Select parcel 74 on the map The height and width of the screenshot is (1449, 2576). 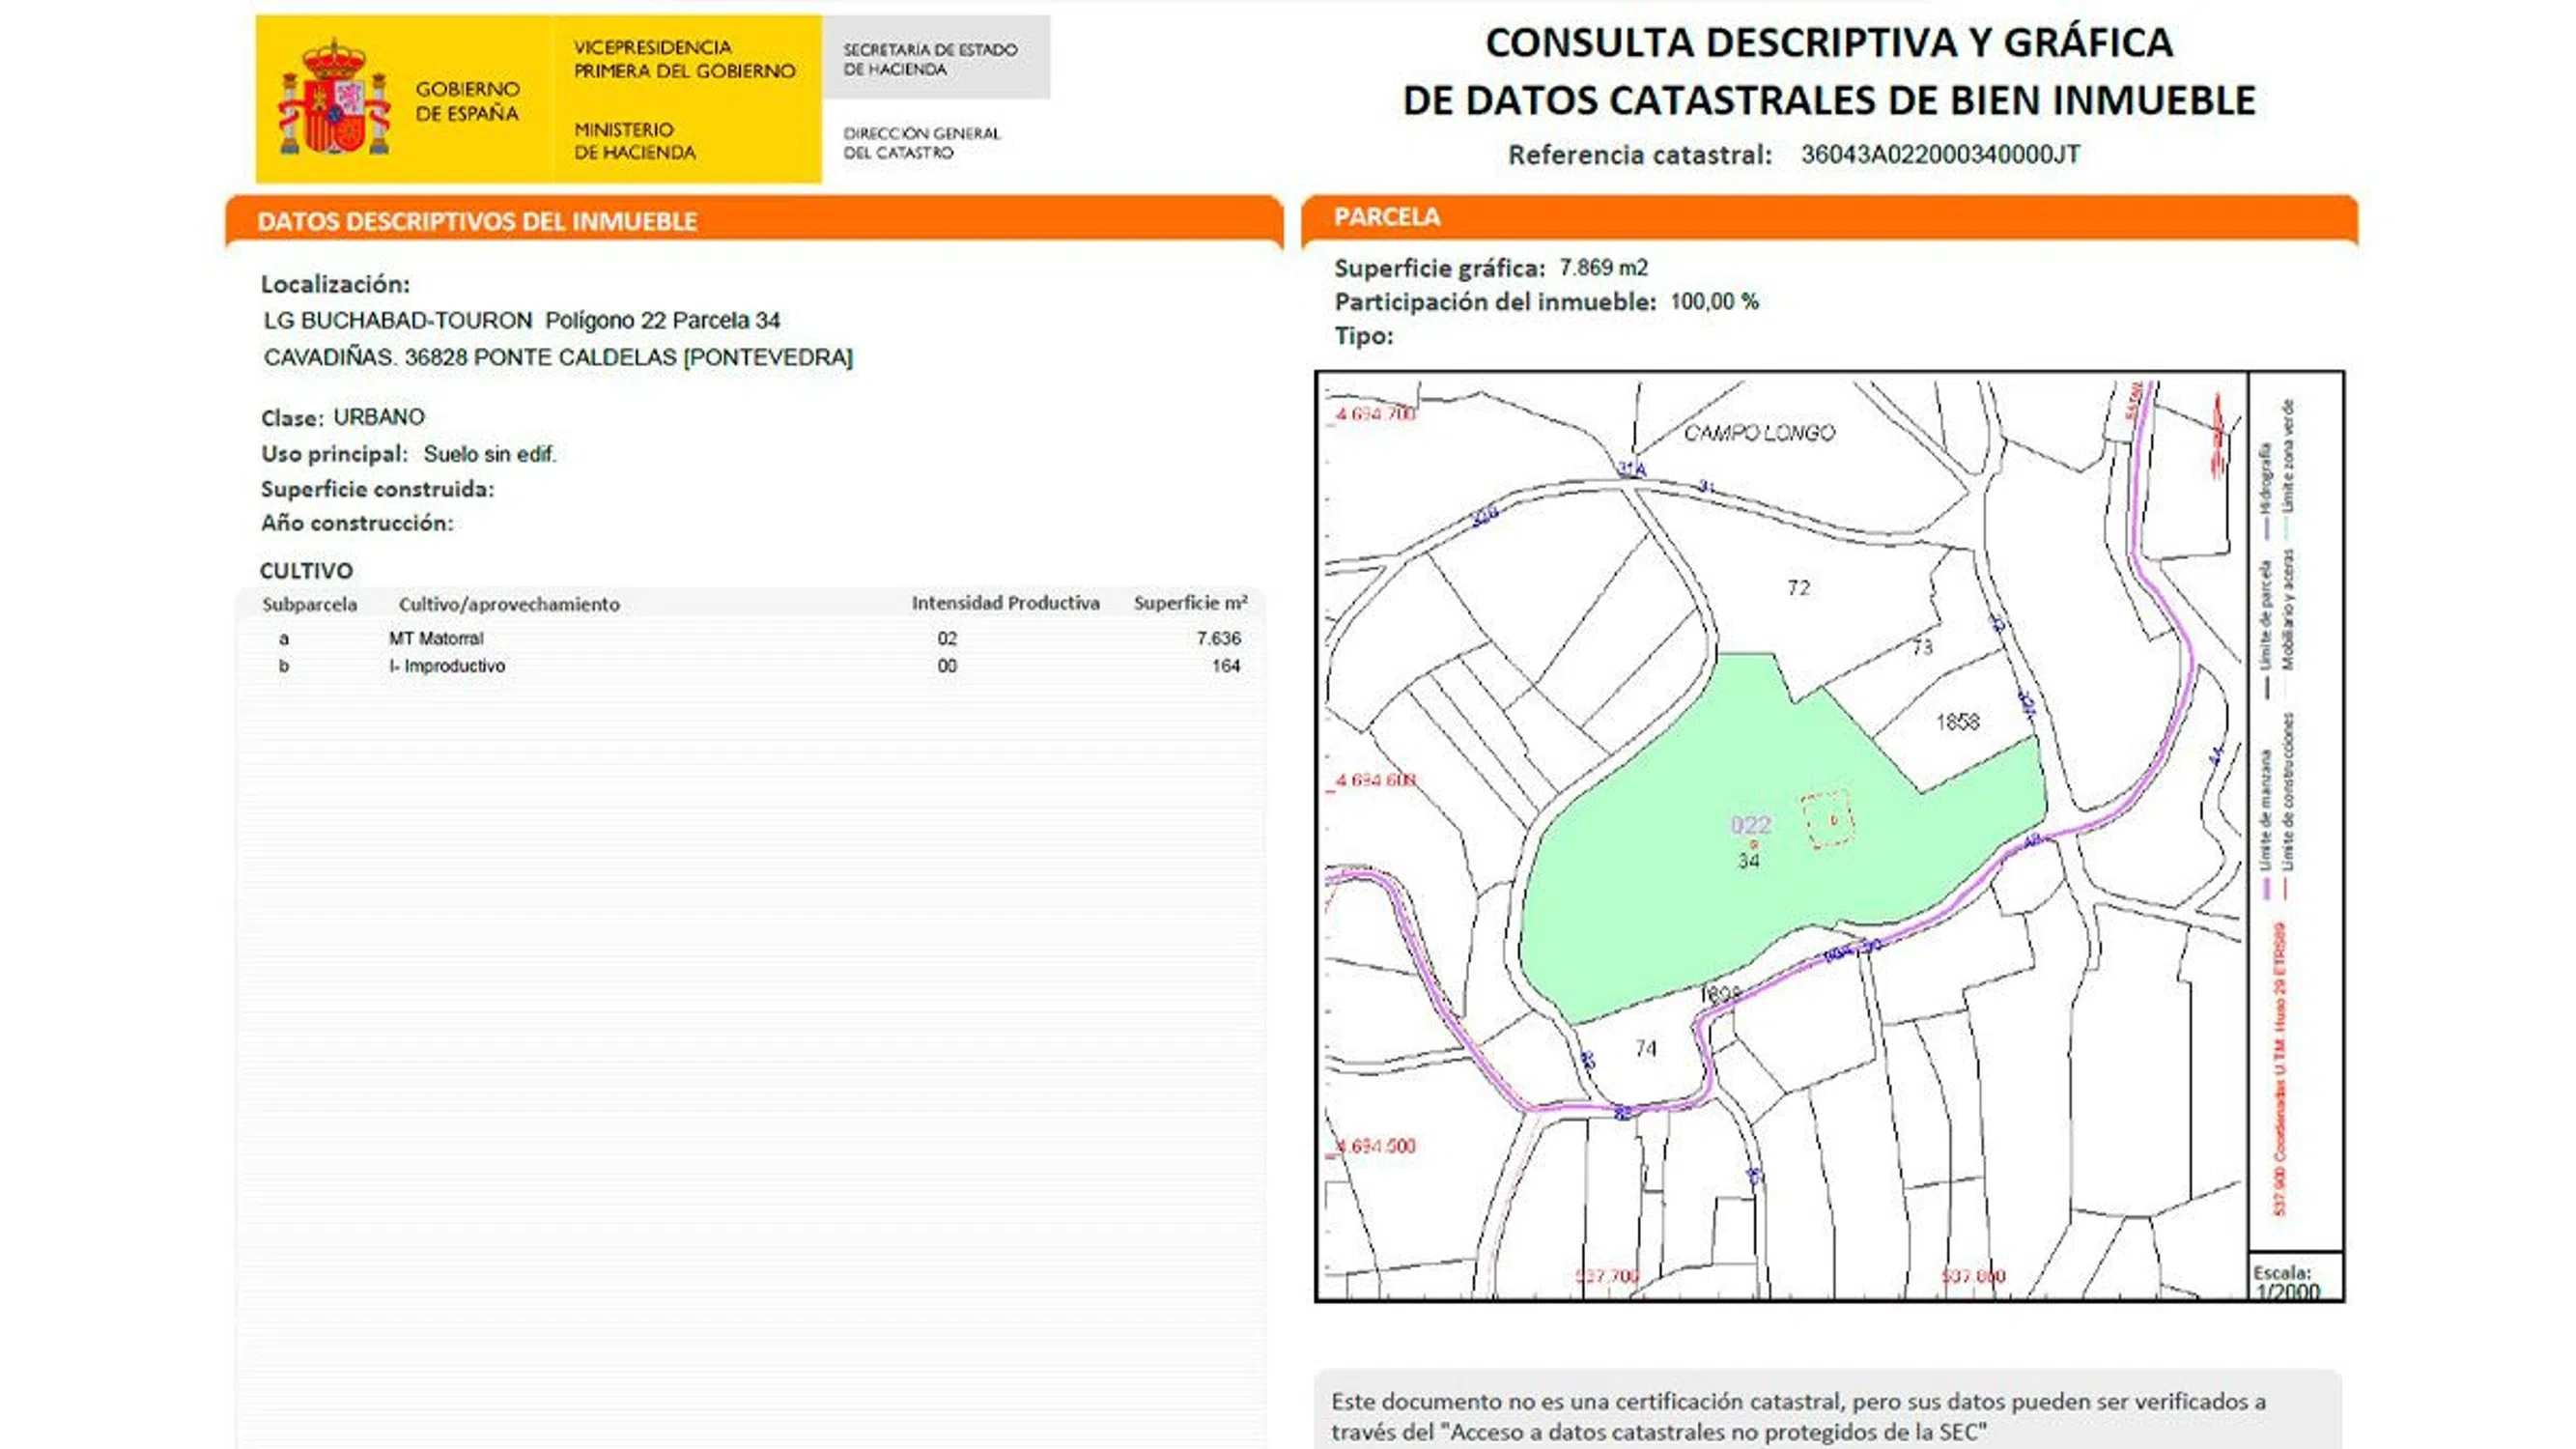1645,1048
